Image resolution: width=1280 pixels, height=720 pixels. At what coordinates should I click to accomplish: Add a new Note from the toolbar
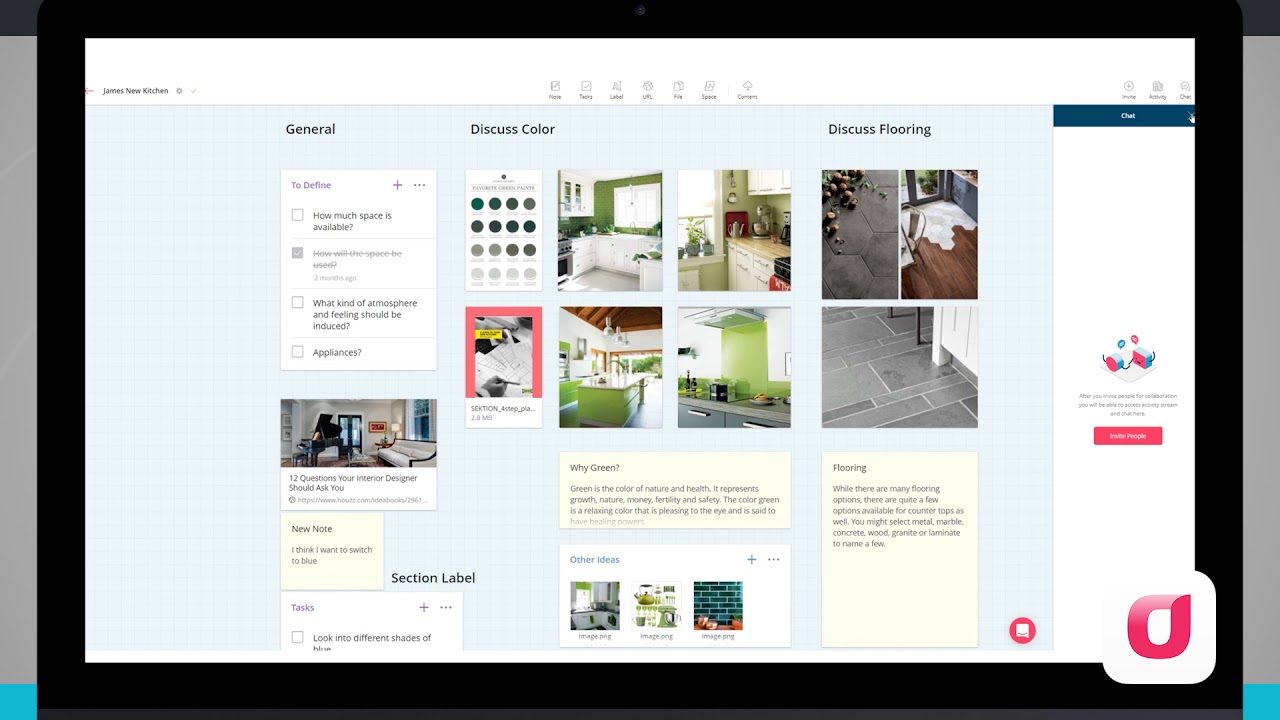555,90
